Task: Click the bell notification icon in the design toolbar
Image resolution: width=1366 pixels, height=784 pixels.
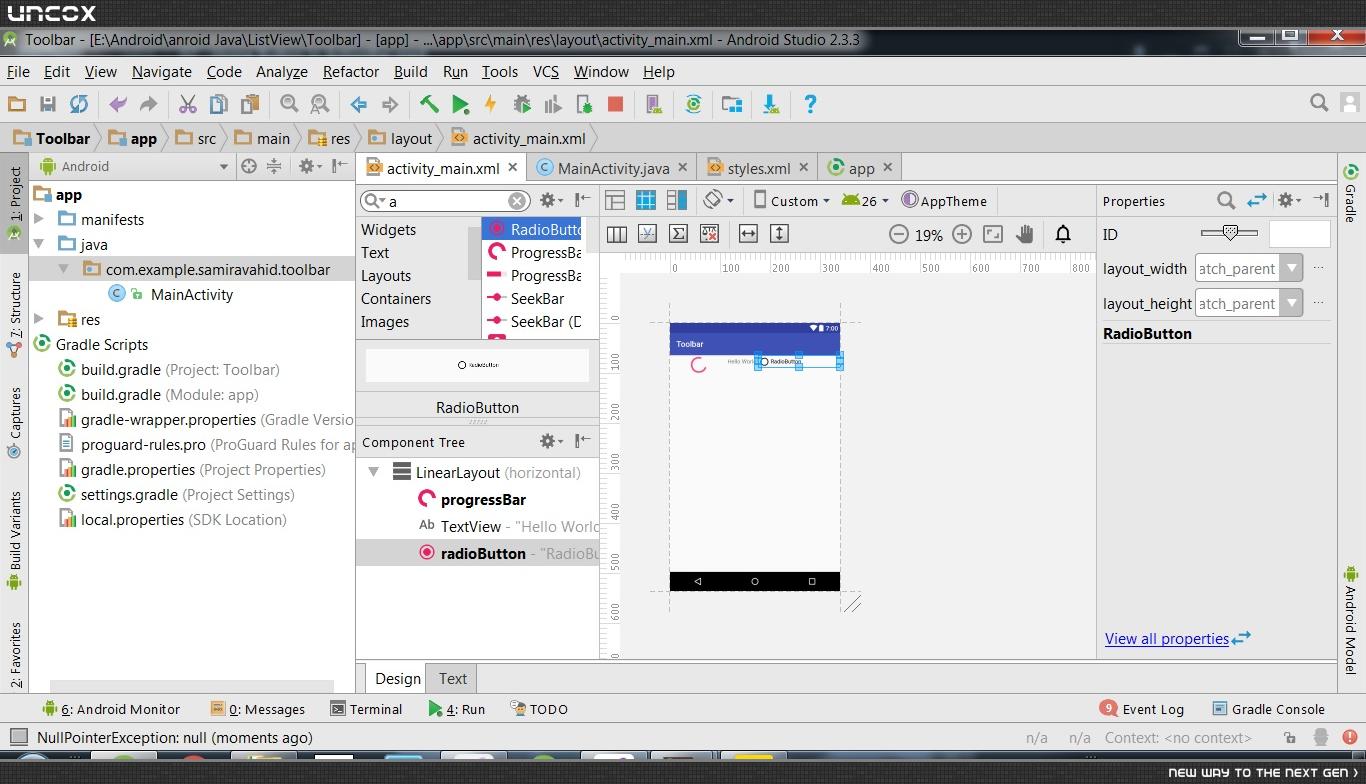Action: click(x=1063, y=234)
